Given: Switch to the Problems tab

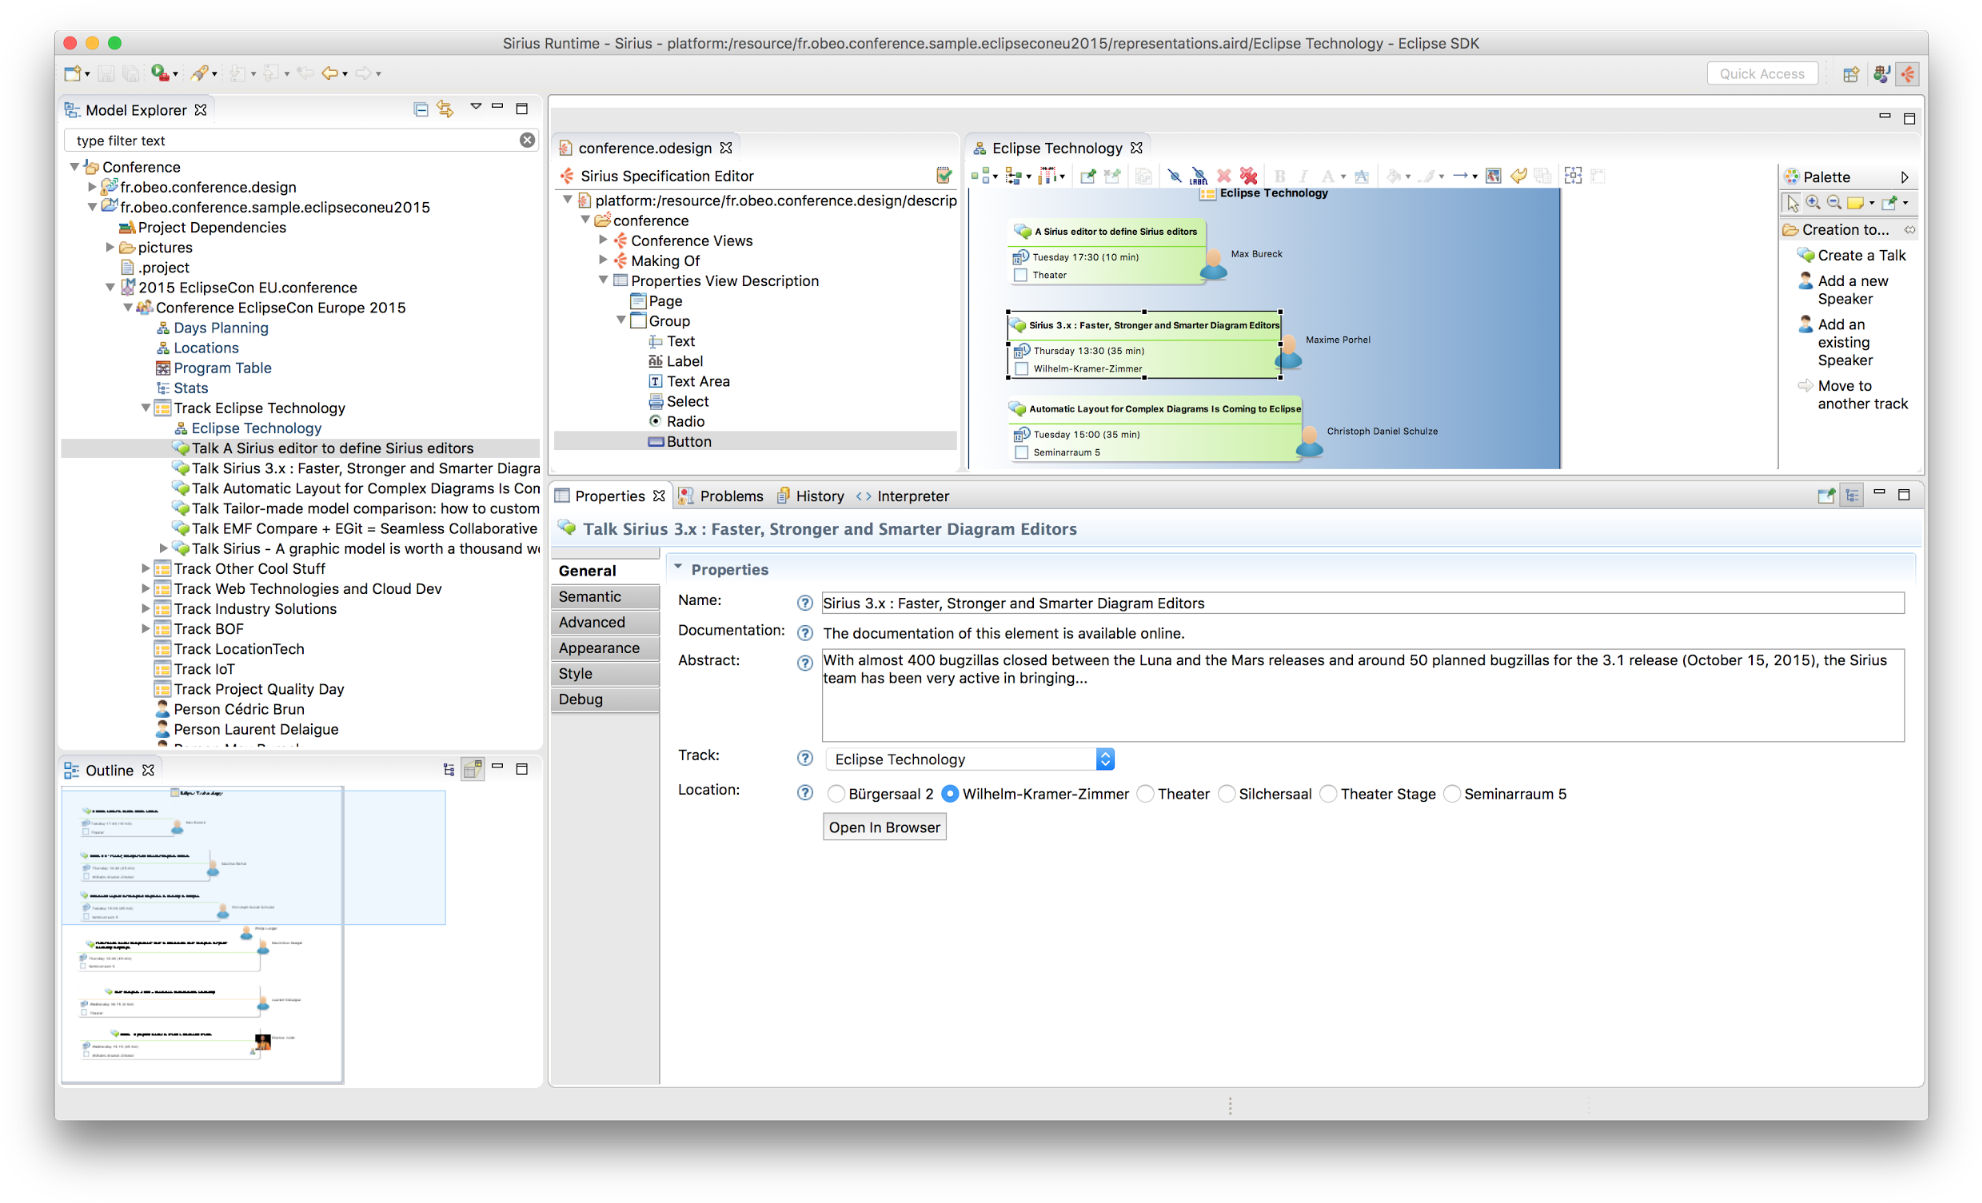Looking at the screenshot, I should (721, 496).
